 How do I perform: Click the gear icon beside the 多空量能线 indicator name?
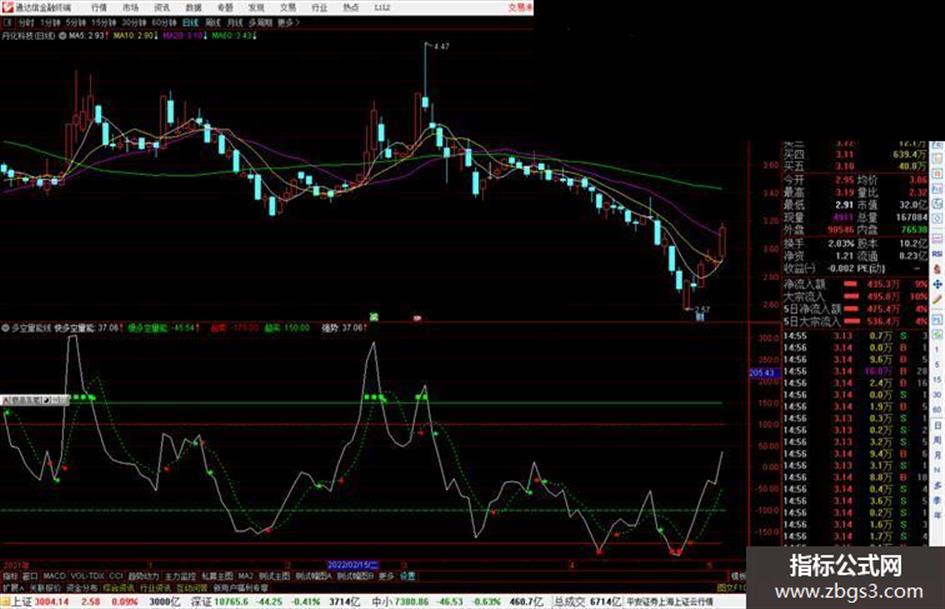pos(5,328)
